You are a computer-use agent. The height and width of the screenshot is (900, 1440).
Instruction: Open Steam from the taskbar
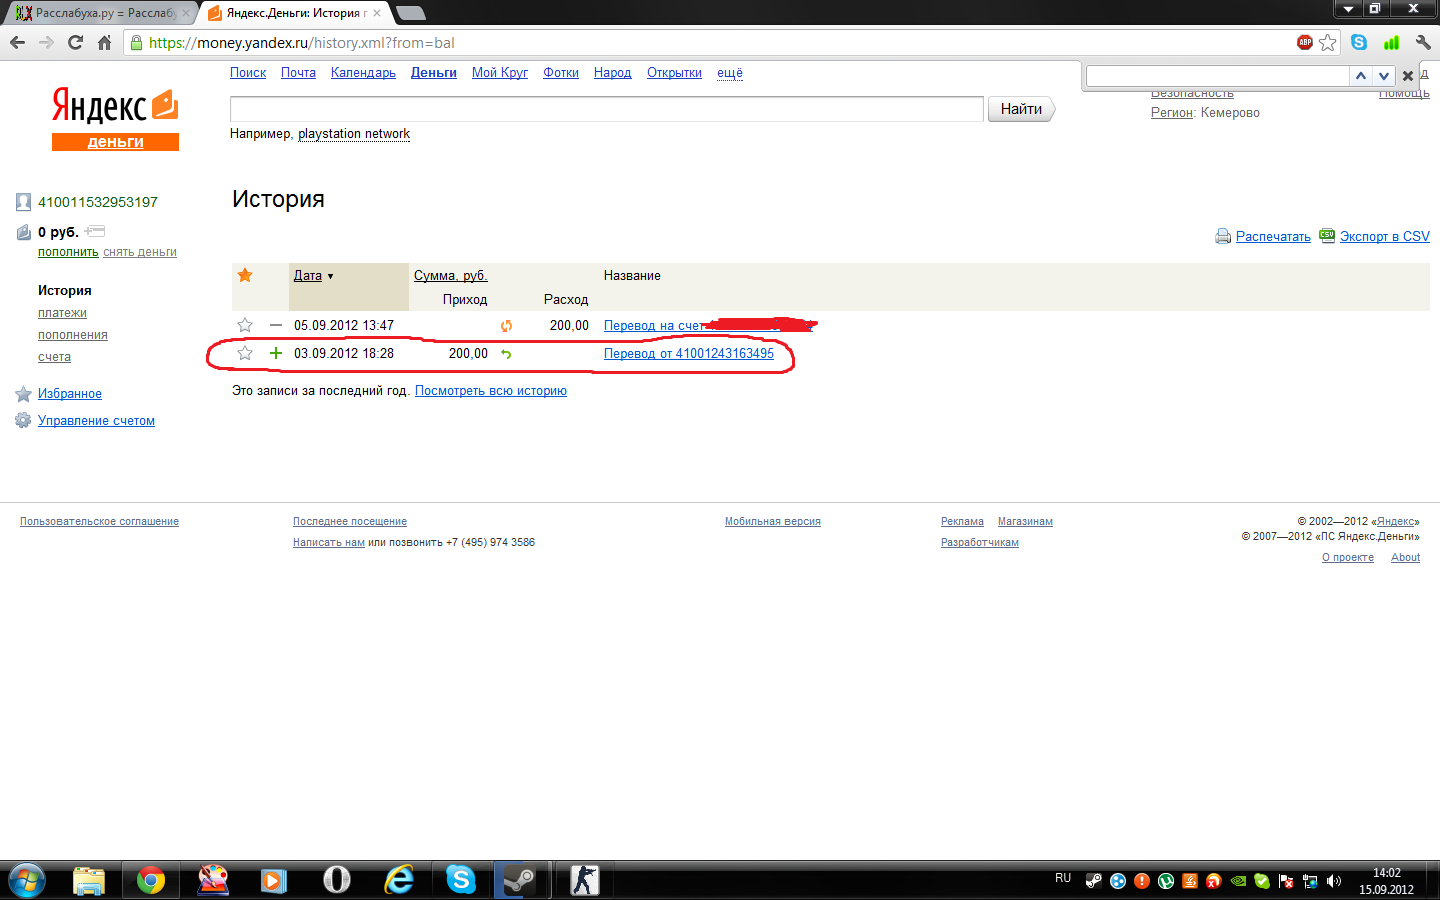[x=519, y=880]
